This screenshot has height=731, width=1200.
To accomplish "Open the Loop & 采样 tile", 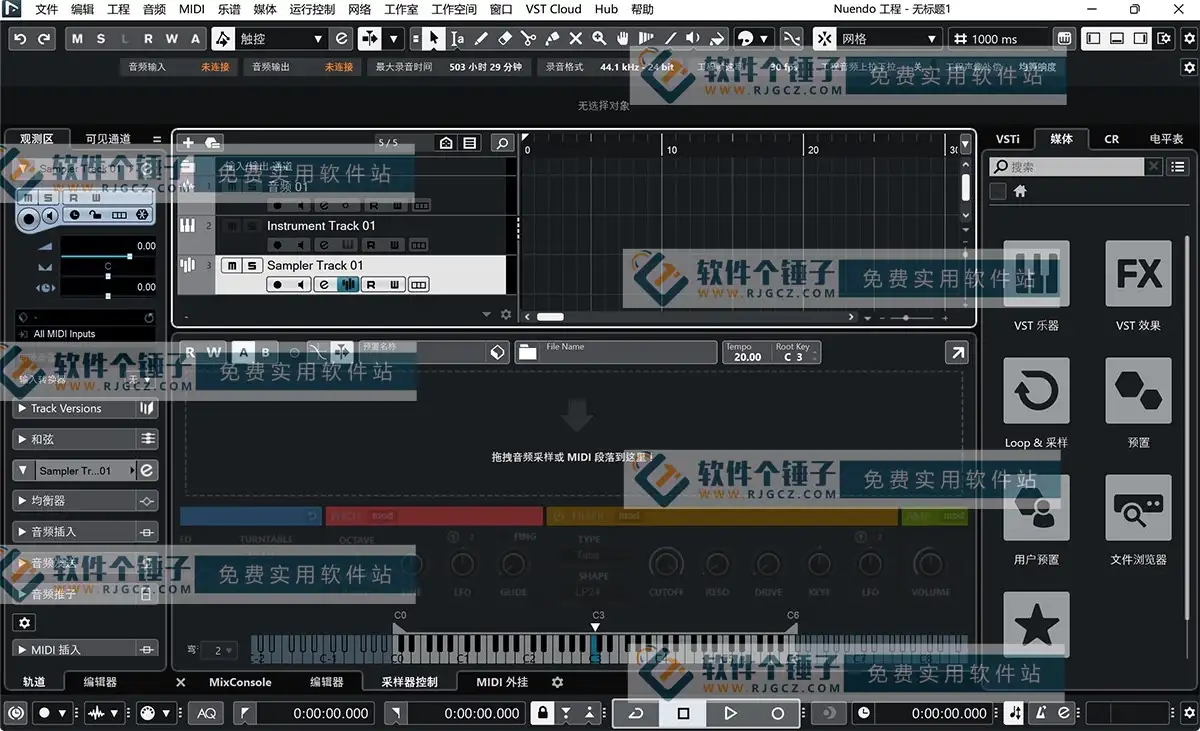I will (1036, 390).
